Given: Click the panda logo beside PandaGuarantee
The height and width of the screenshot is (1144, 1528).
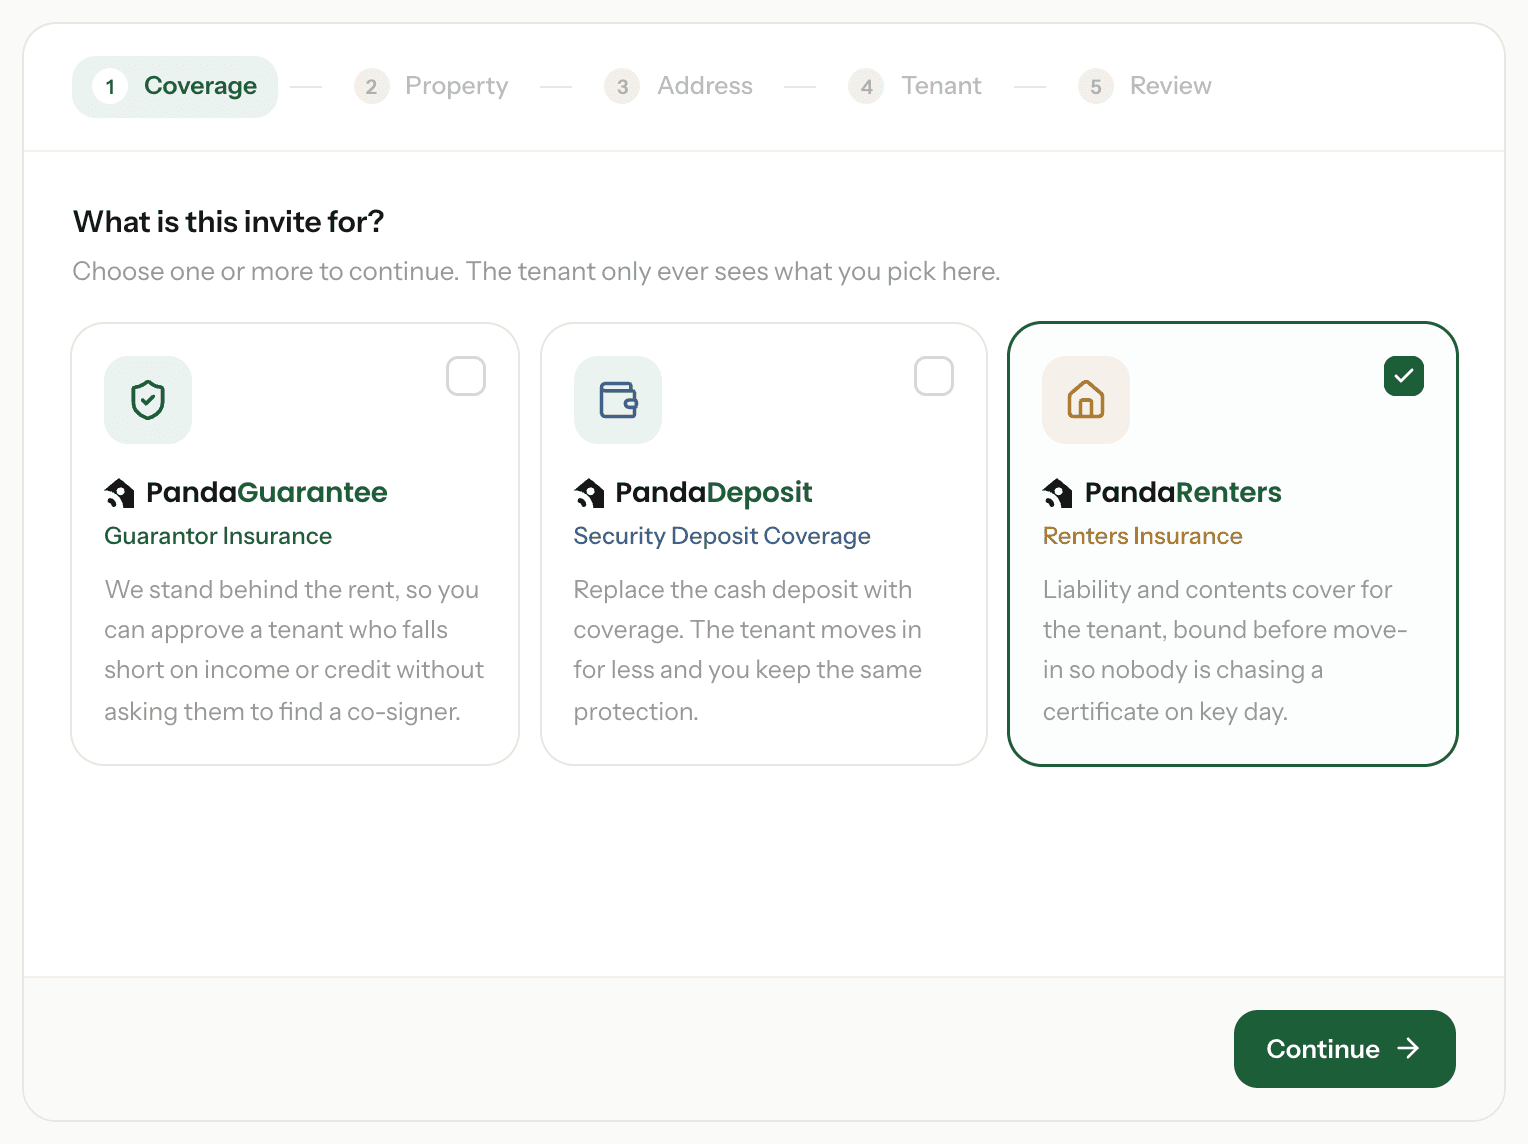Looking at the screenshot, I should pyautogui.click(x=120, y=493).
